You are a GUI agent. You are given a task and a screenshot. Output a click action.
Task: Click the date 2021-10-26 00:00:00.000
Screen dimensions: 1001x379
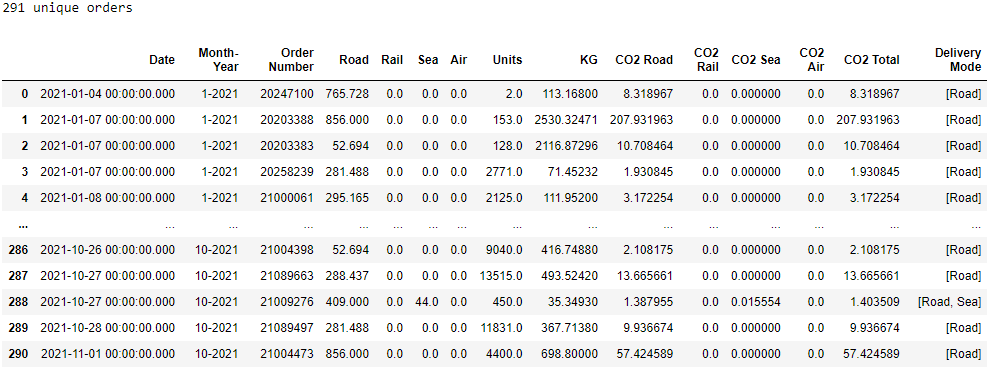click(107, 250)
